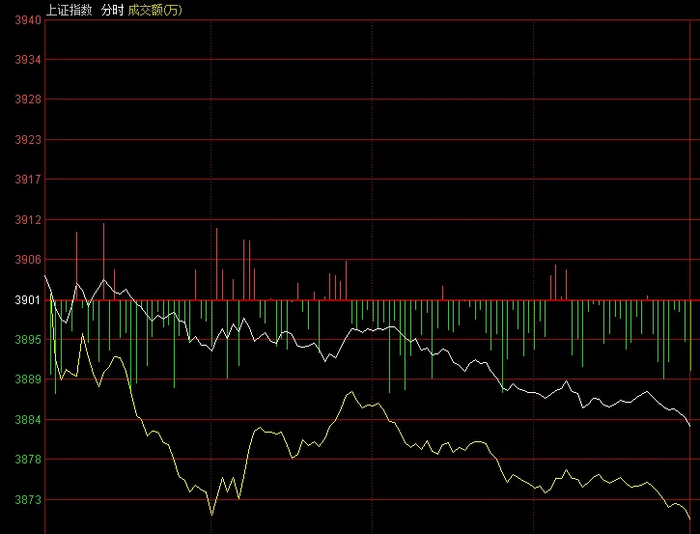Click the 3873 price axis label

tap(28, 500)
